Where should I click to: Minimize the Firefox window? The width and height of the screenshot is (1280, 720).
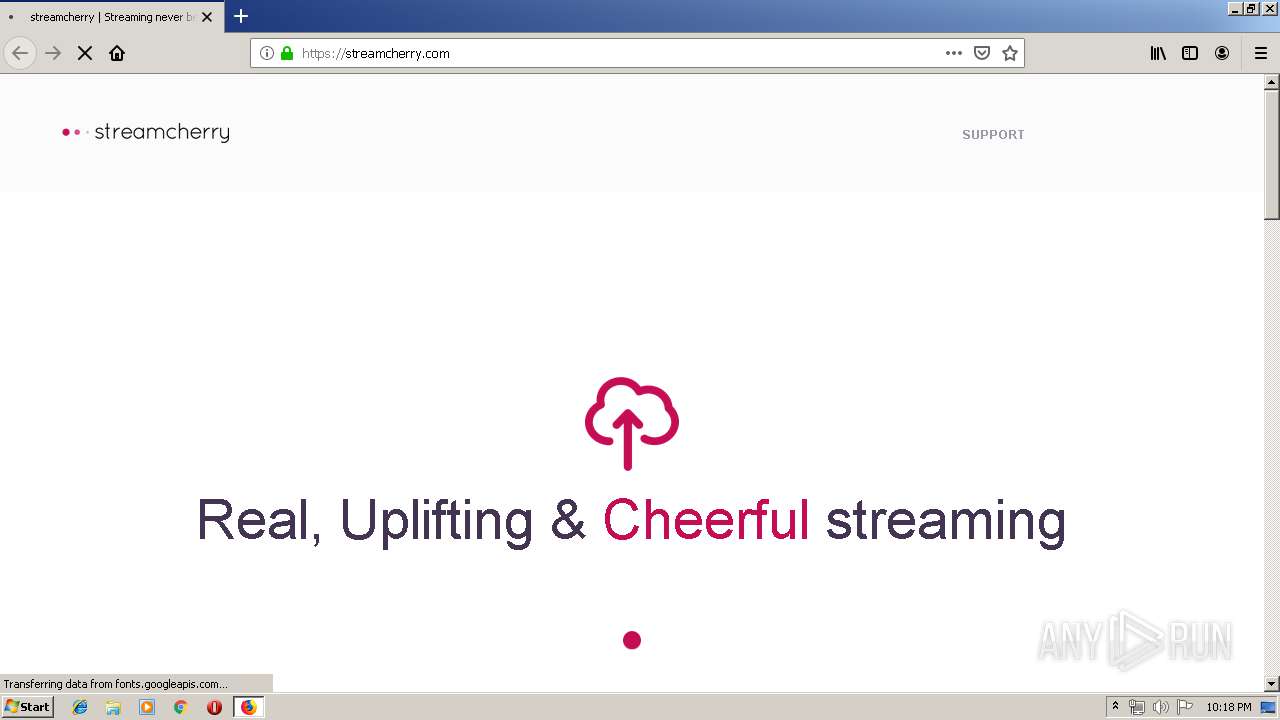(1236, 8)
